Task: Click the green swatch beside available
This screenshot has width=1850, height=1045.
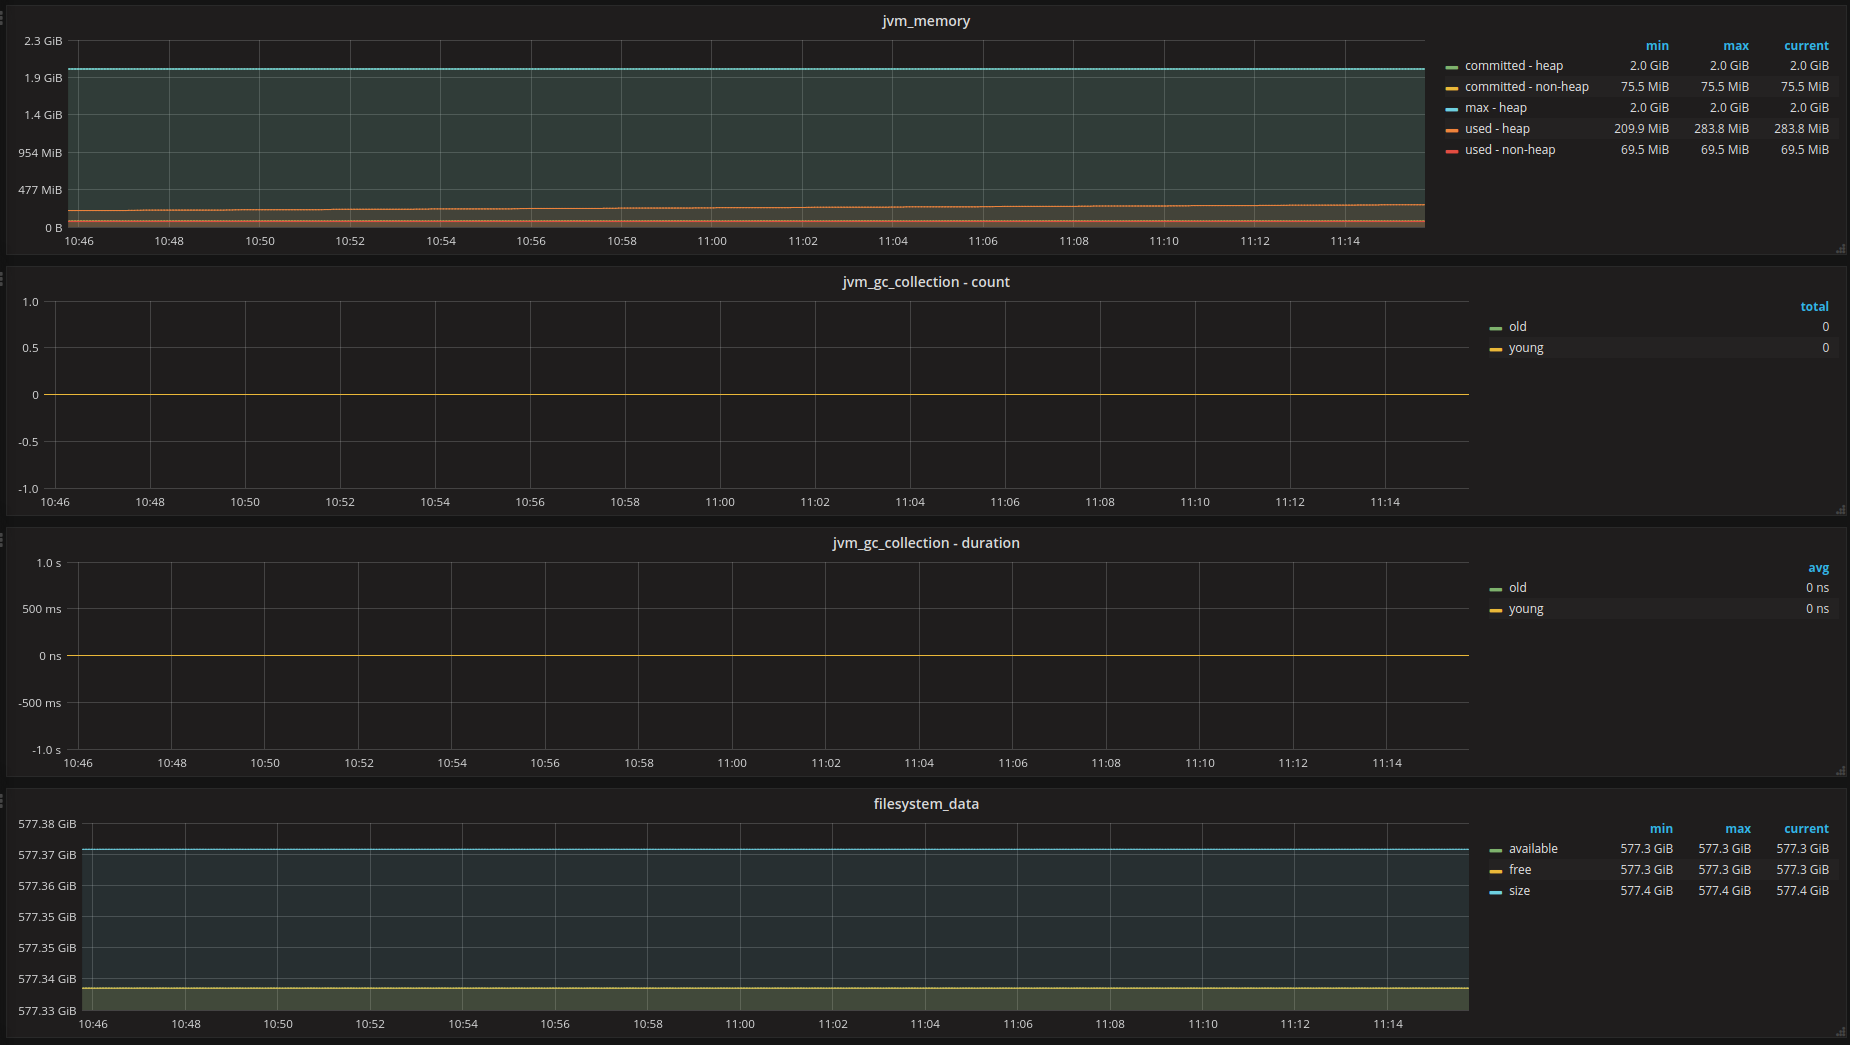Action: tap(1496, 850)
